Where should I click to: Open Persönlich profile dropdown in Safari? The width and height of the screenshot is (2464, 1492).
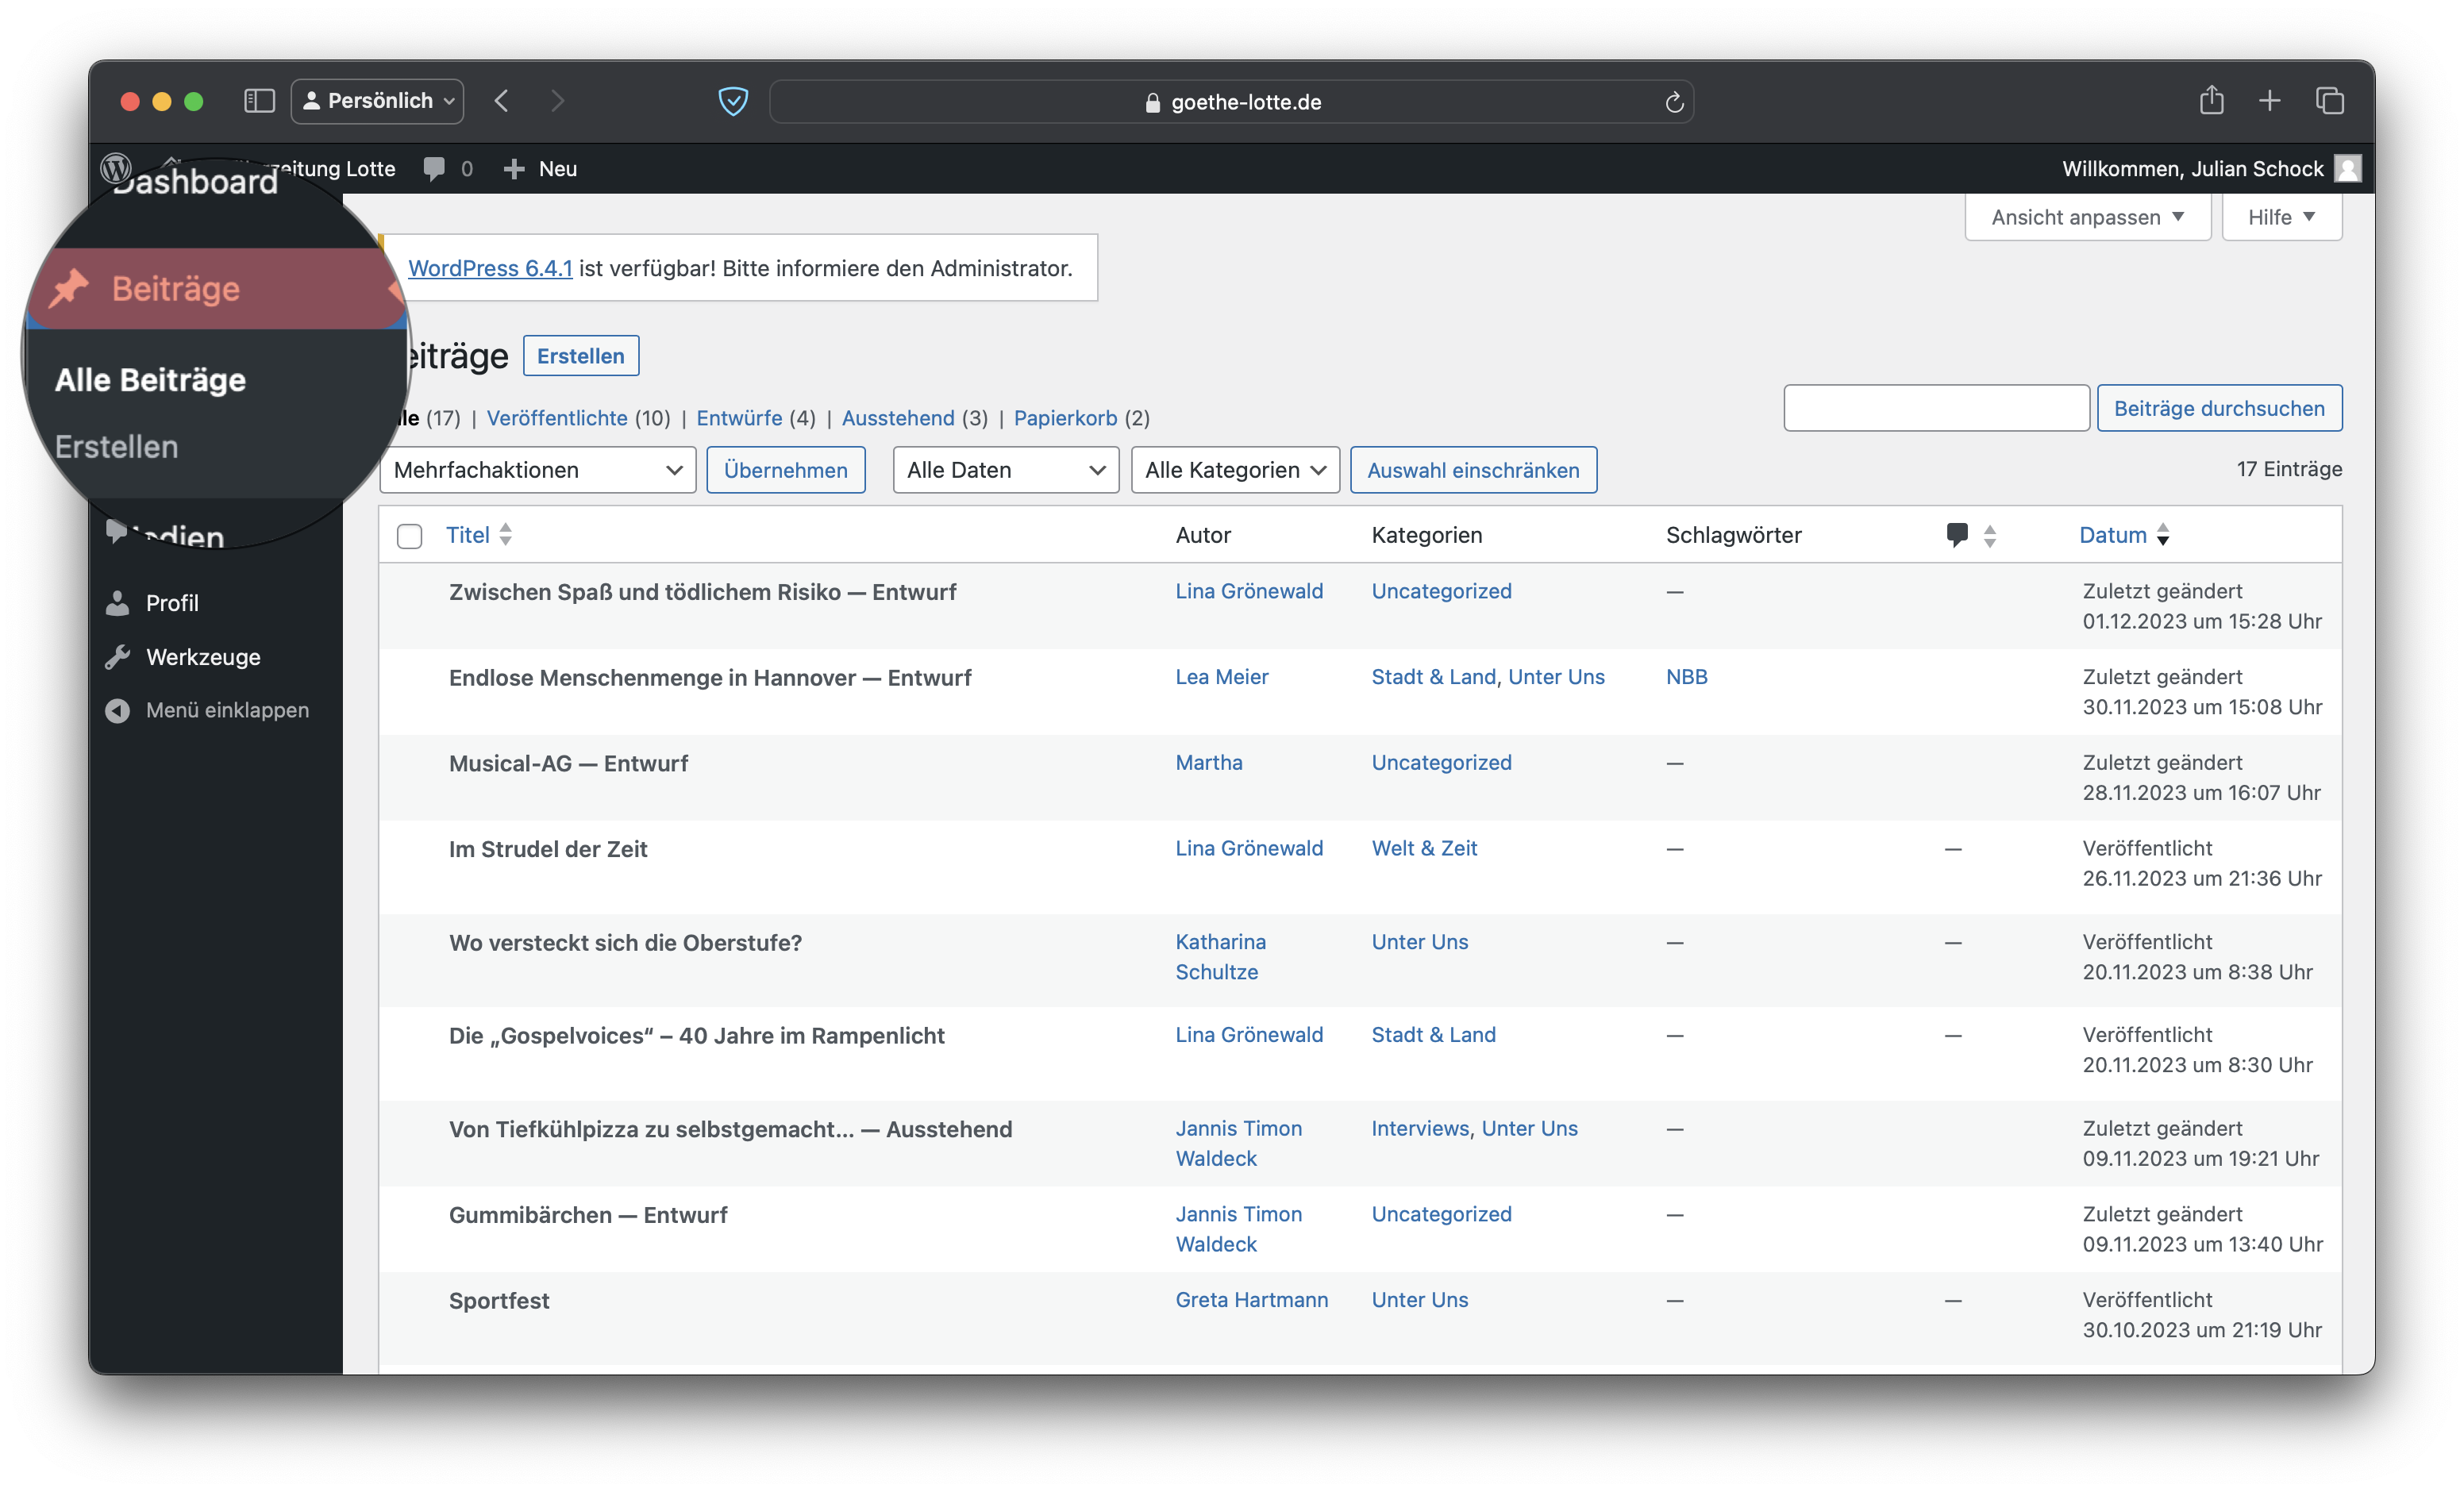point(377,101)
